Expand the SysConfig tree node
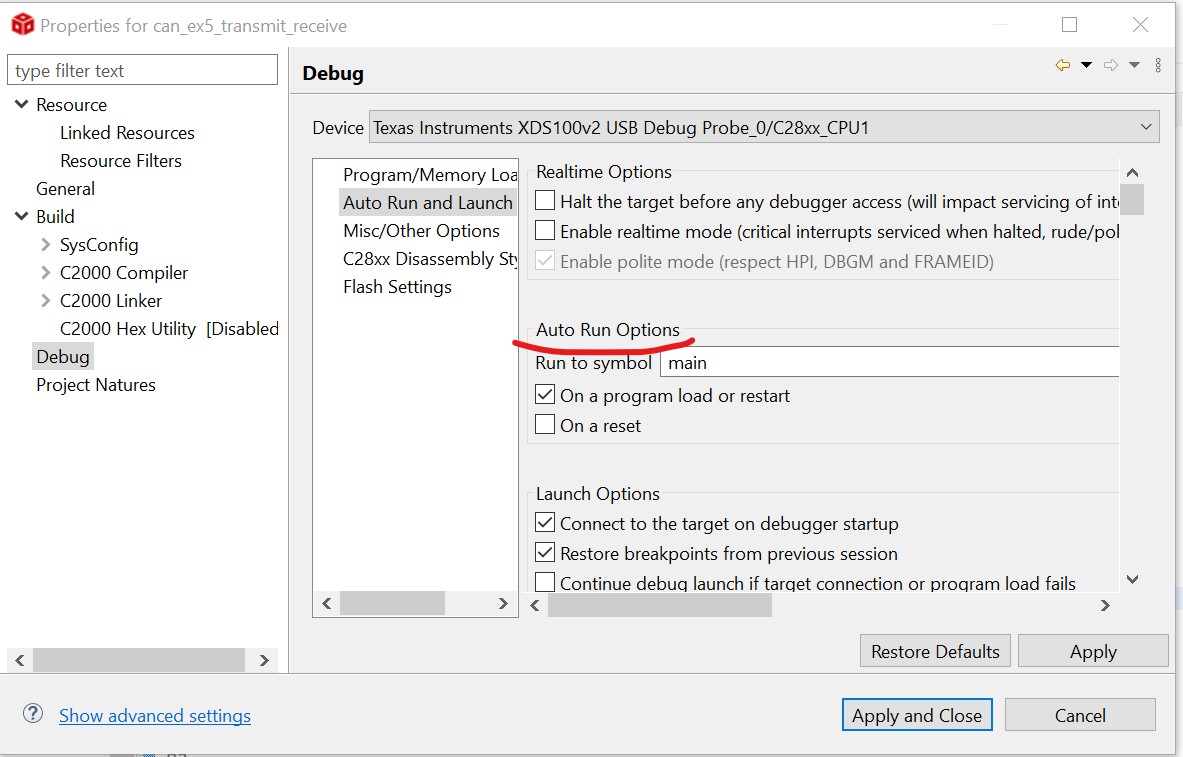This screenshot has height=757, width=1183. (45, 244)
